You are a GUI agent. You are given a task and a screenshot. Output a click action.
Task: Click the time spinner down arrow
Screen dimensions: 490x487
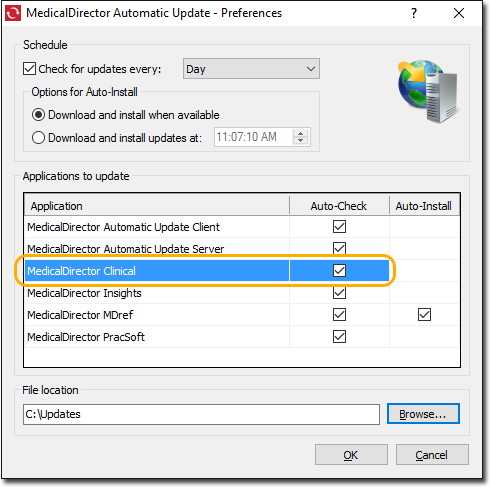pos(300,141)
